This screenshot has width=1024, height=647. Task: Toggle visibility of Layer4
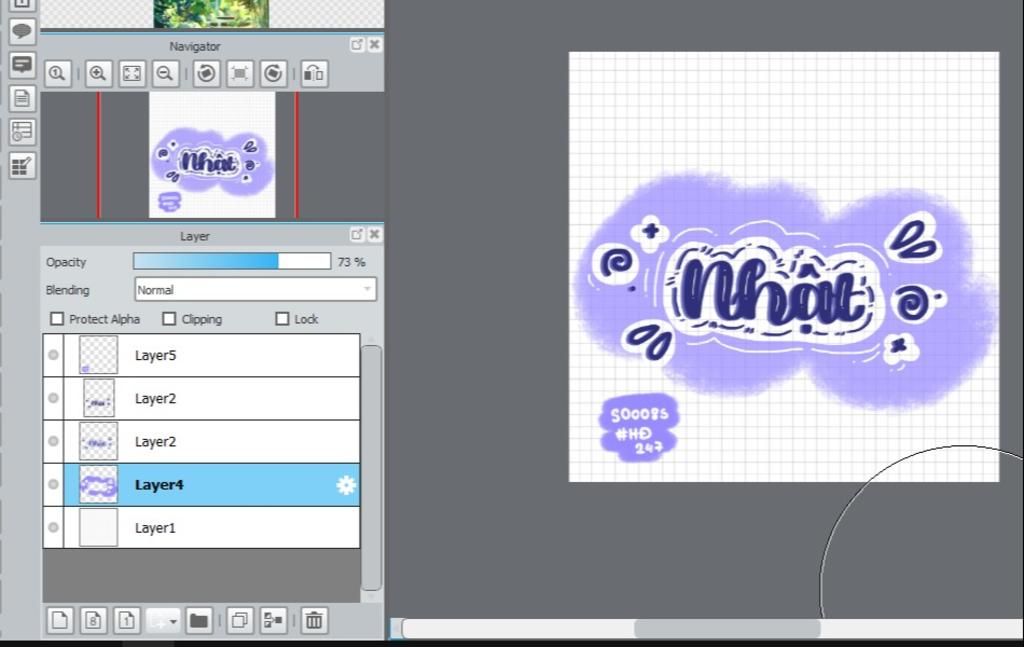point(54,484)
